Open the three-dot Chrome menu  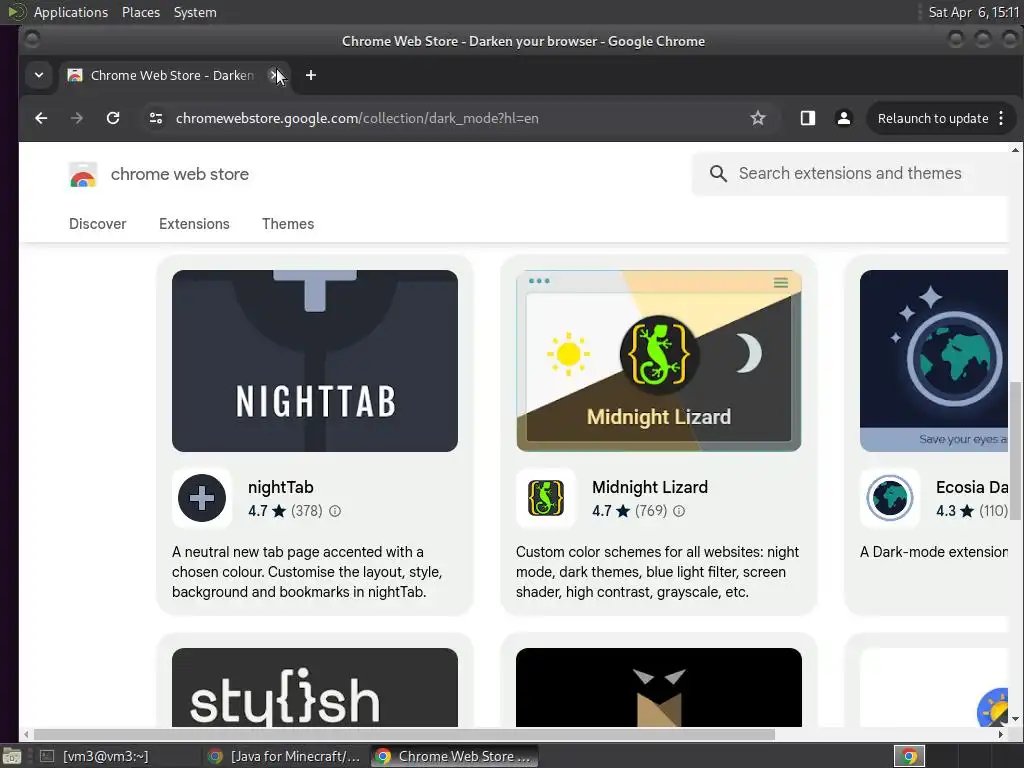(1001, 118)
